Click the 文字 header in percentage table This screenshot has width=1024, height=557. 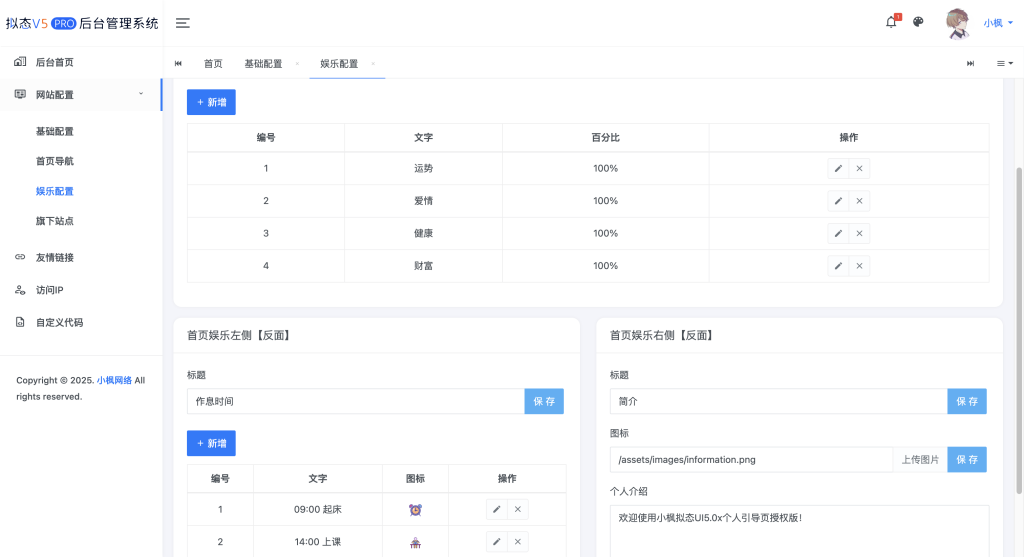coord(423,138)
